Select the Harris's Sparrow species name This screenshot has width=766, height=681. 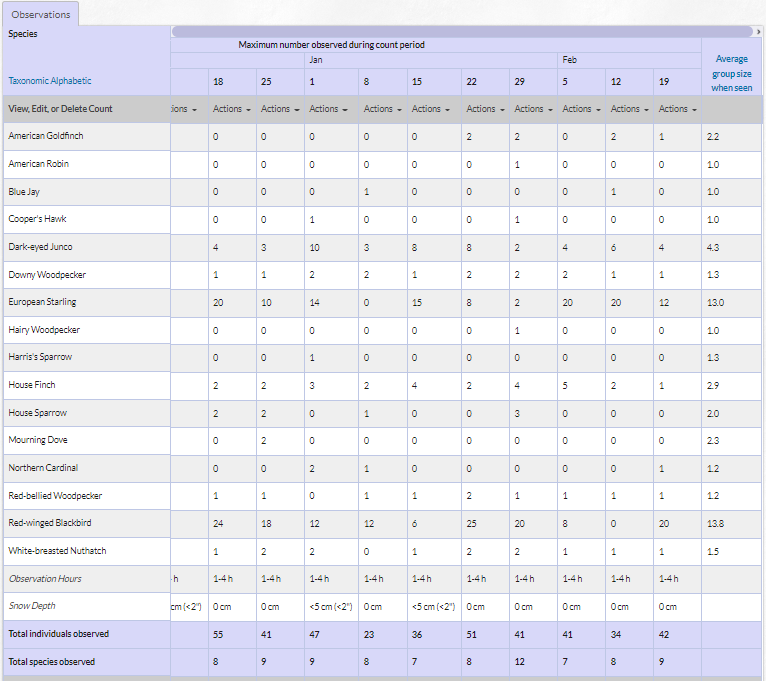(40, 357)
